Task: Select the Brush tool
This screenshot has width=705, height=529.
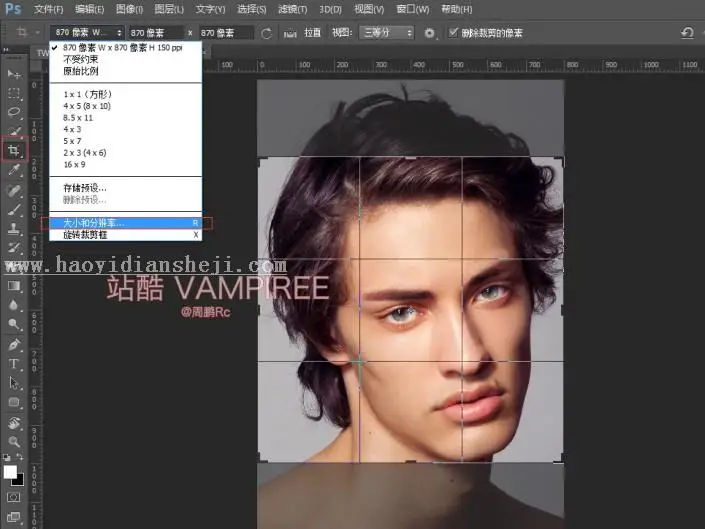Action: [14, 210]
